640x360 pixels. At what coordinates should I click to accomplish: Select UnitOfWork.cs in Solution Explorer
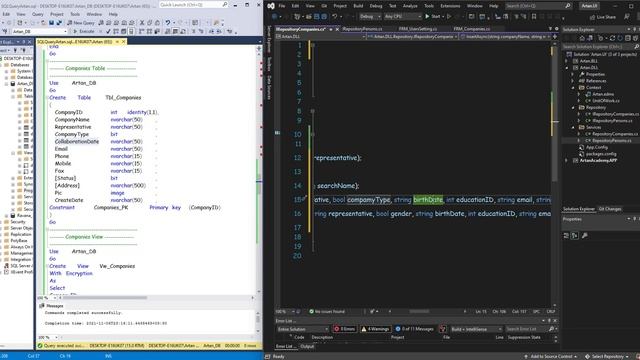tap(606, 100)
